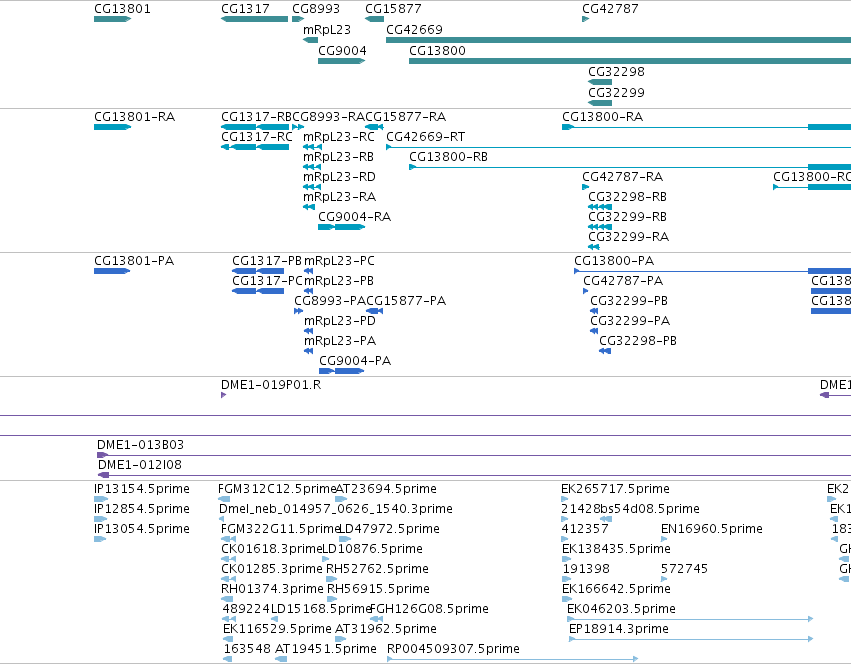Click the CG9004 gene label
This screenshot has height=664, width=851.
point(342,50)
